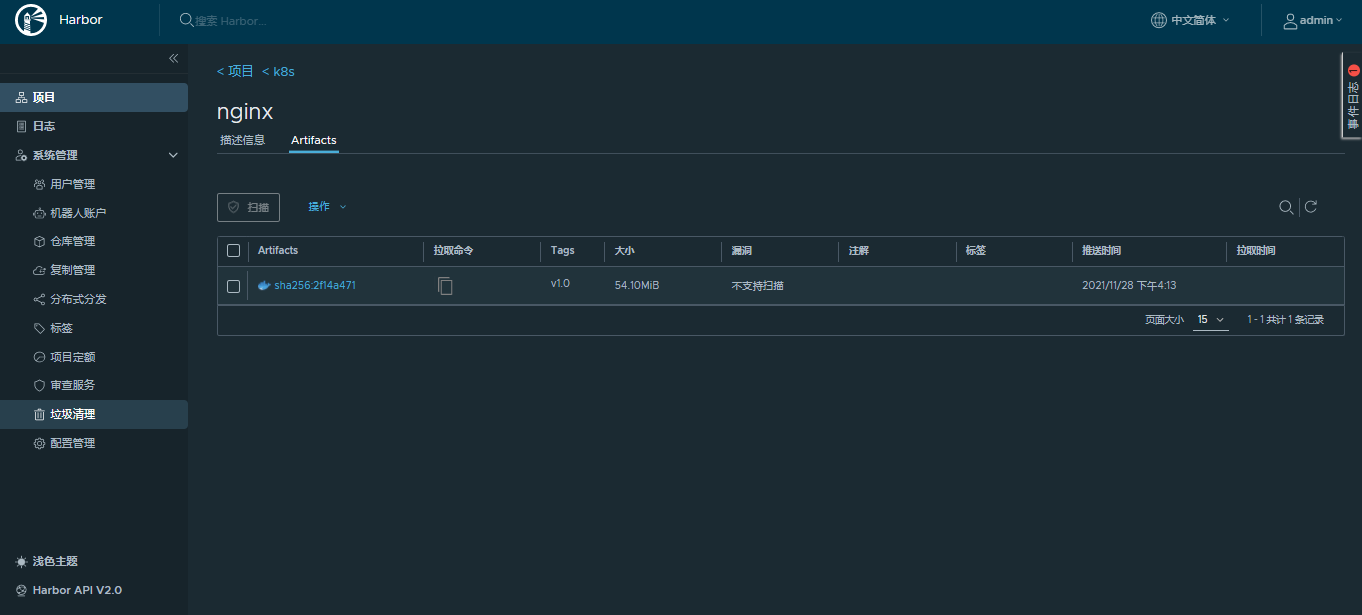The height and width of the screenshot is (615, 1362).
Task: Click the 扫描 scan button
Action: tap(248, 207)
